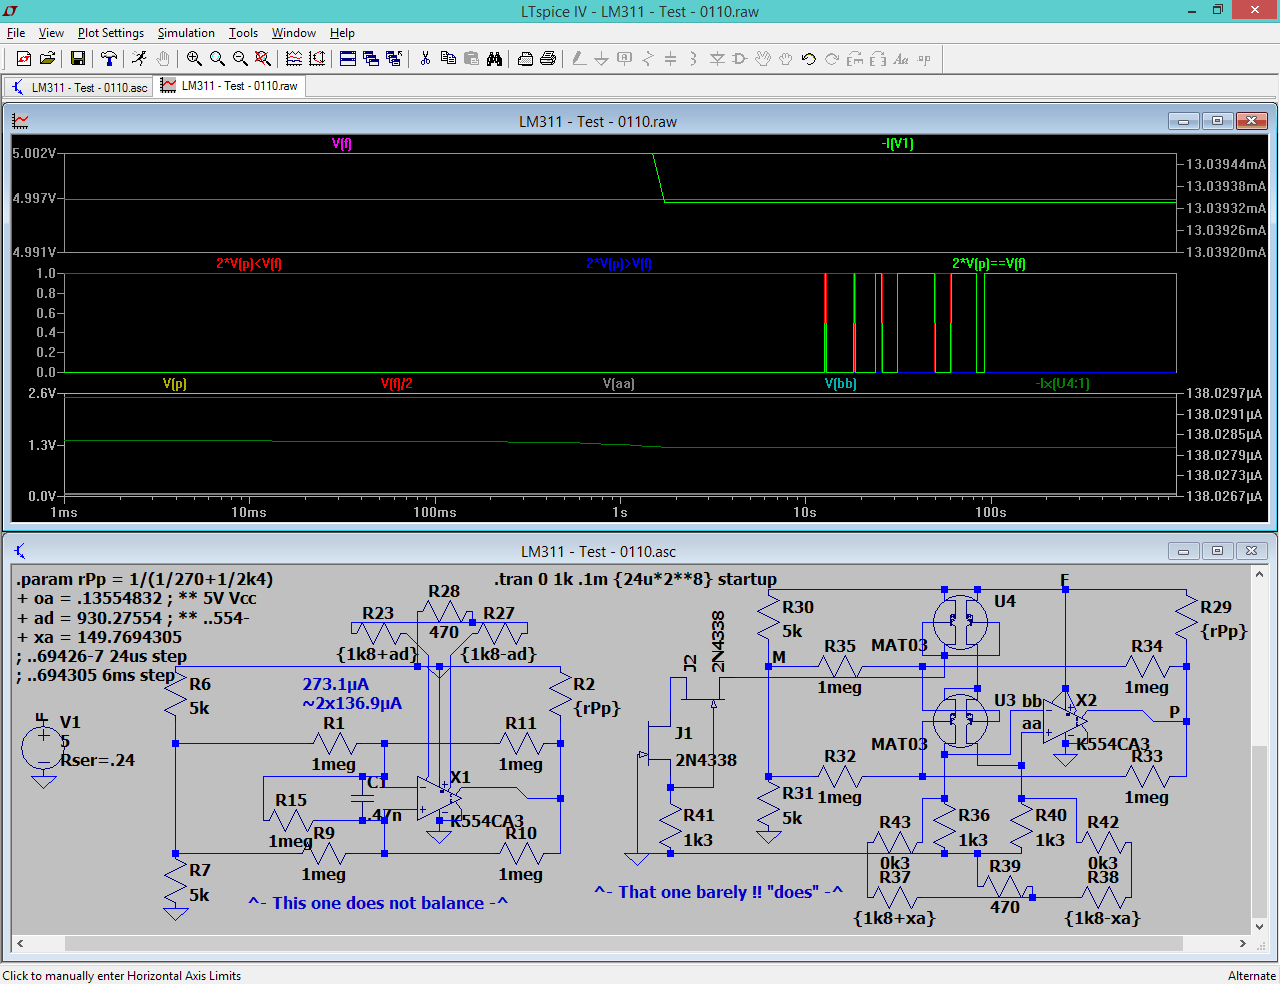Viewport: 1280px width, 984px height.
Task: Select the plain magnifier zoom-area tool
Action: click(217, 59)
